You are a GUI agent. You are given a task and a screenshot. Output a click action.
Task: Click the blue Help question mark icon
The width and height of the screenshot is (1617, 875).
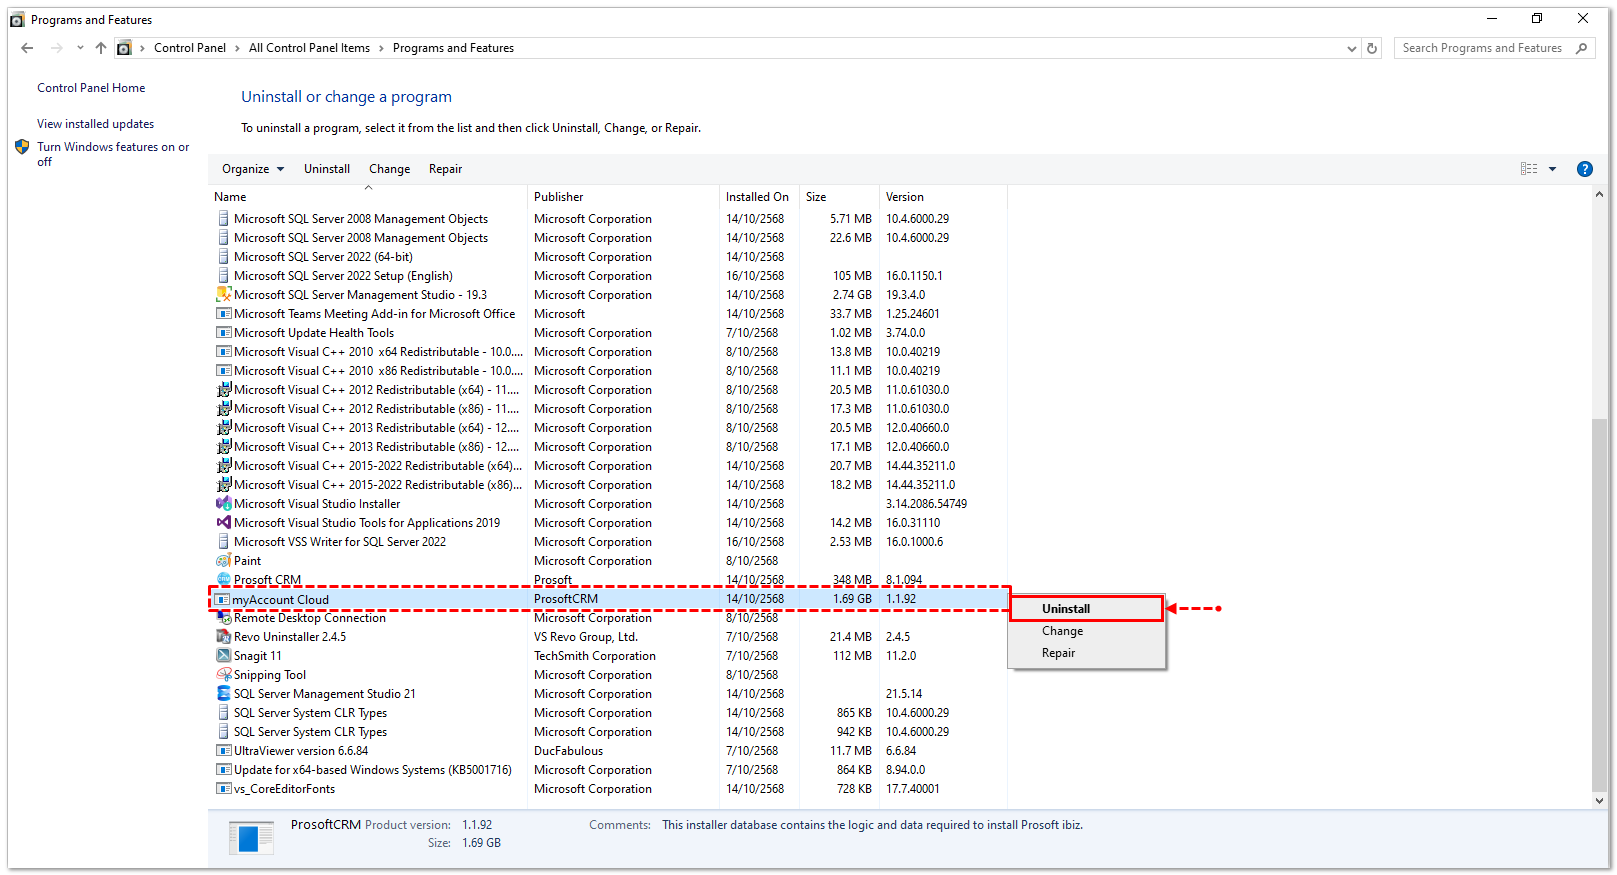[x=1584, y=169]
